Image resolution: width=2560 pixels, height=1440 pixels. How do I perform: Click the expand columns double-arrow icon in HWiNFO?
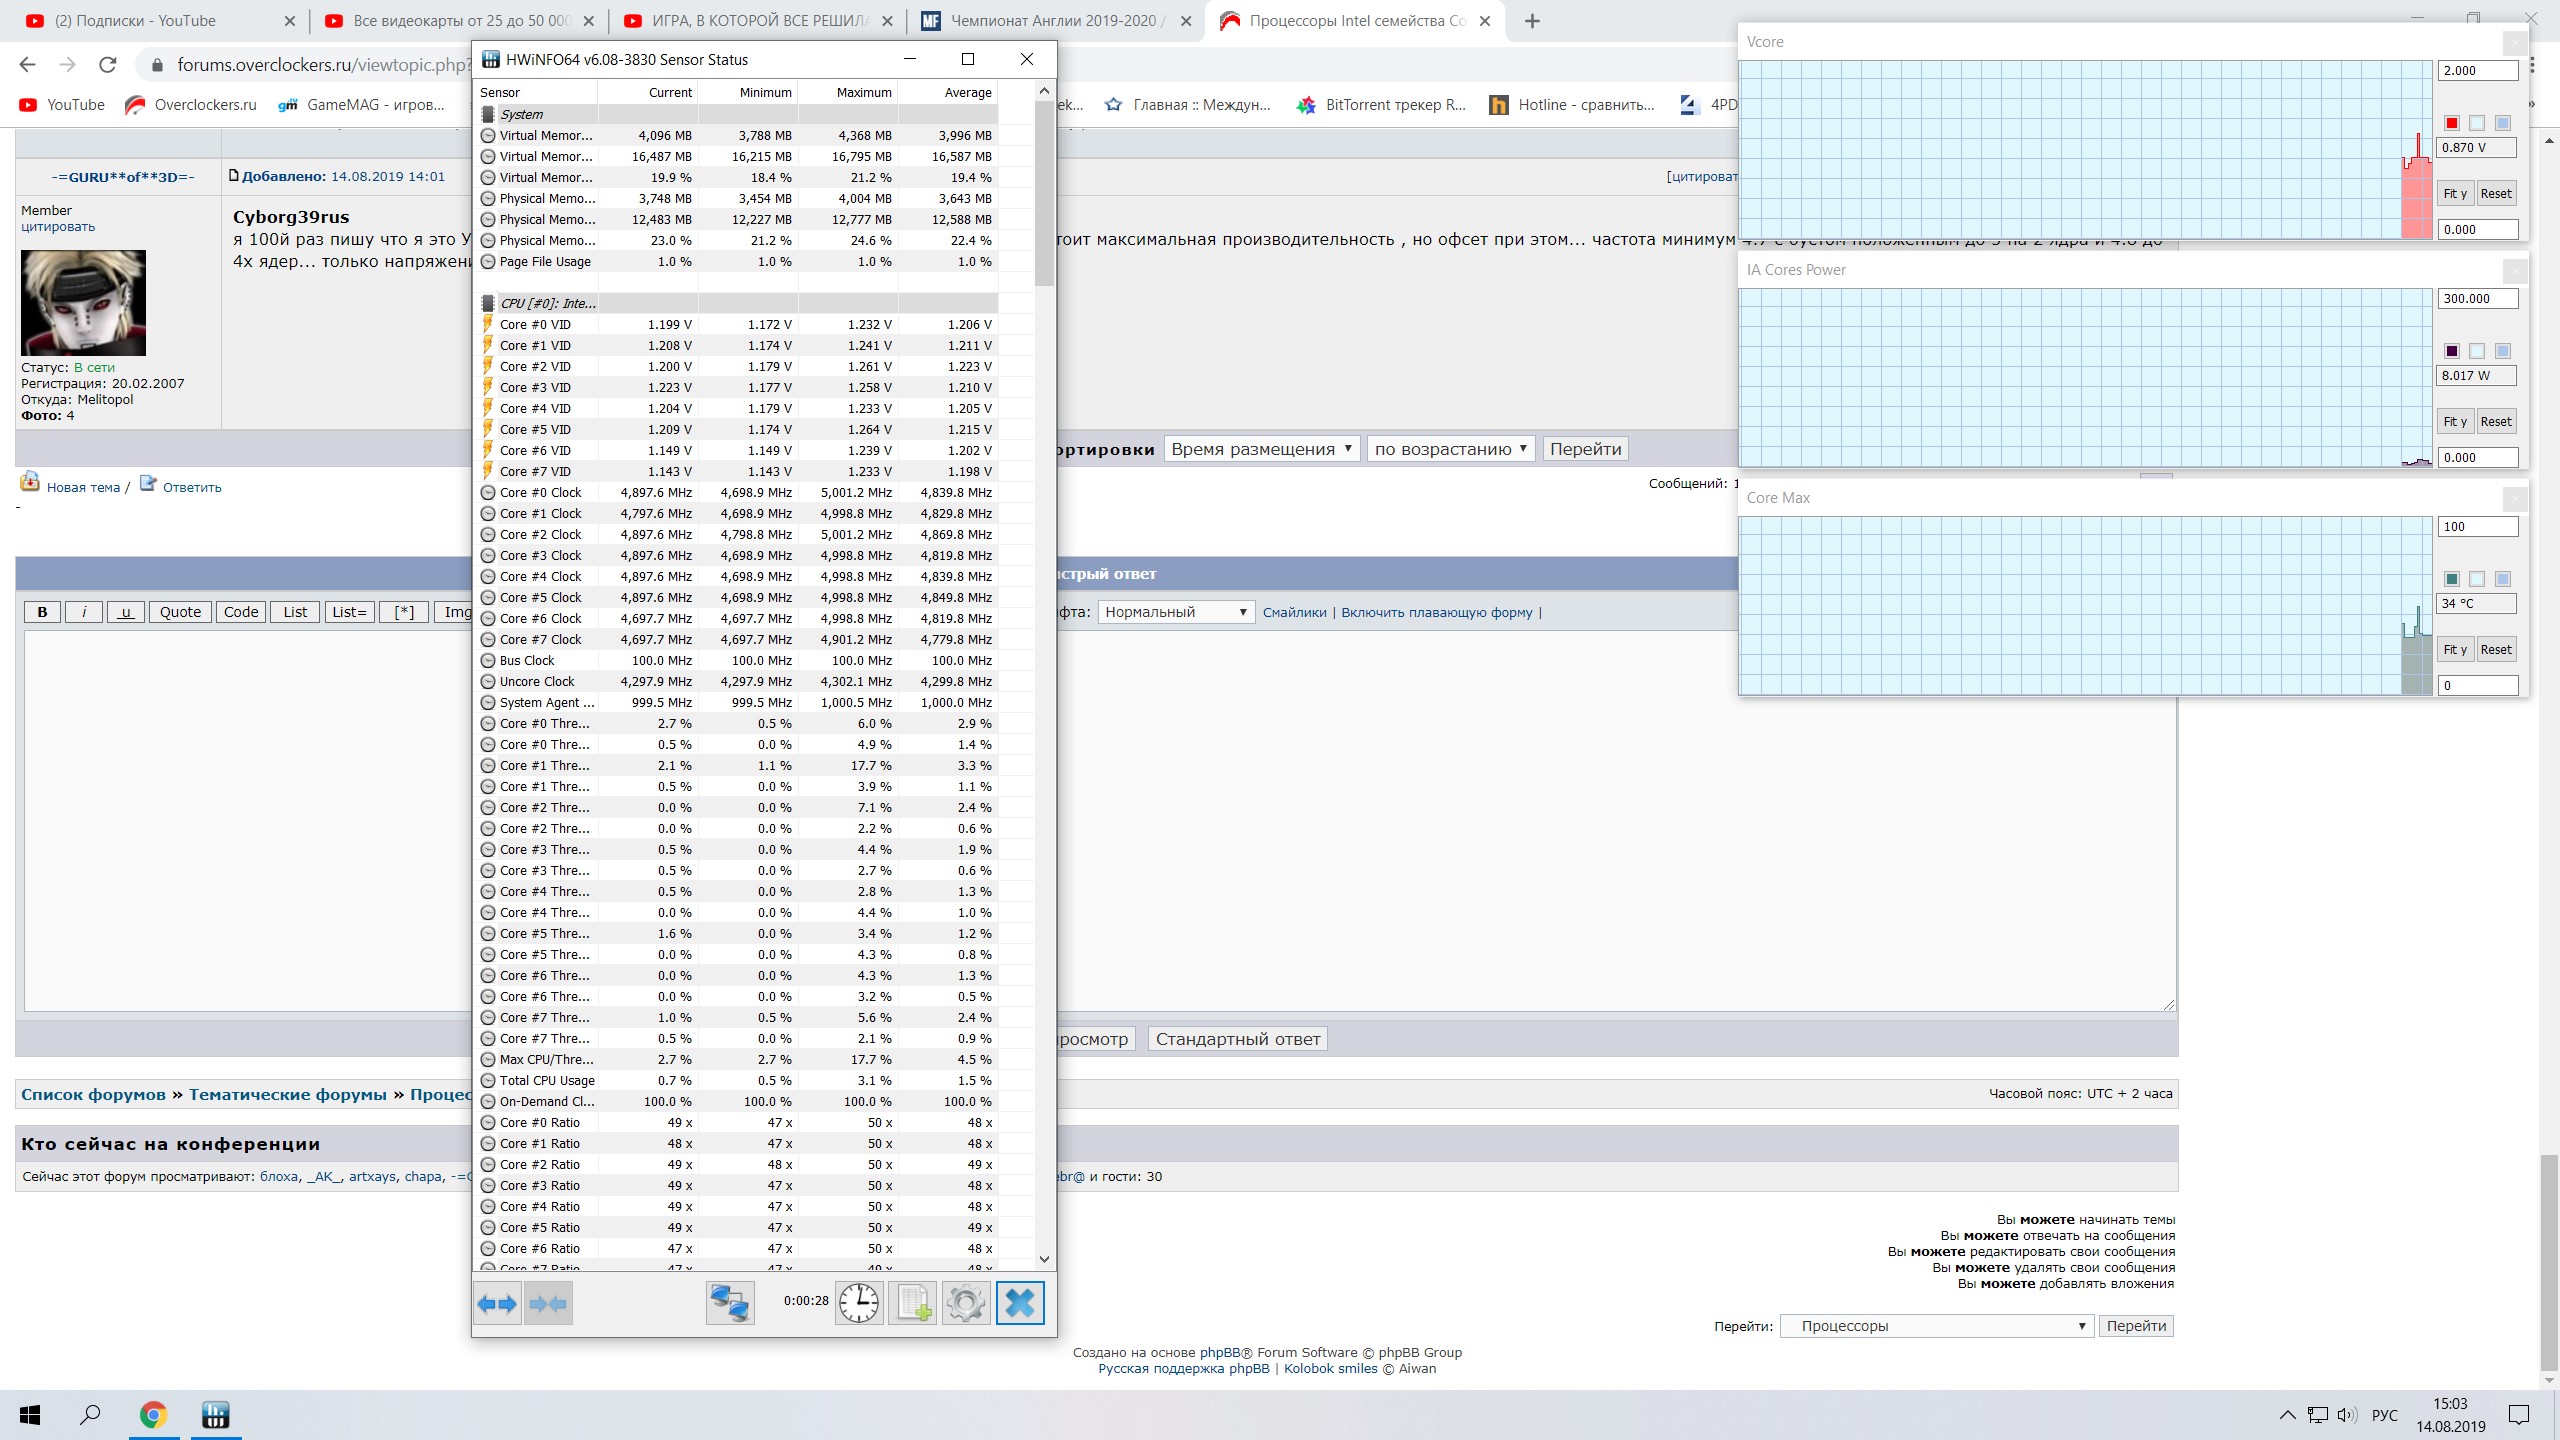(497, 1303)
